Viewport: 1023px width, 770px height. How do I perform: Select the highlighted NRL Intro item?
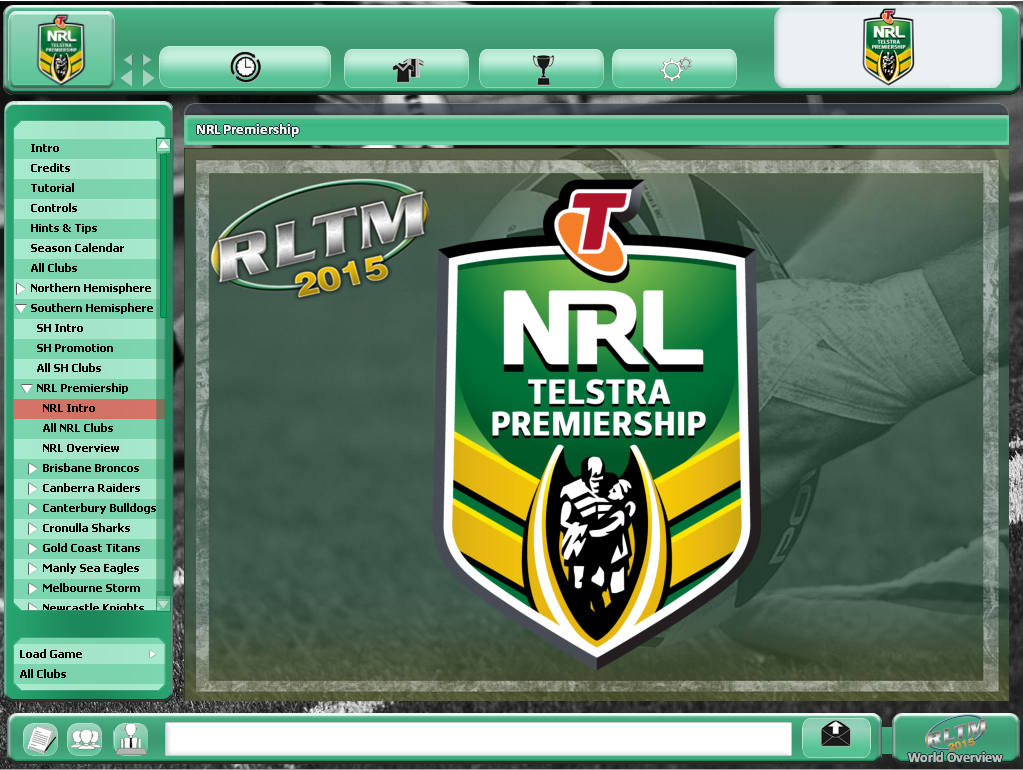coord(89,408)
